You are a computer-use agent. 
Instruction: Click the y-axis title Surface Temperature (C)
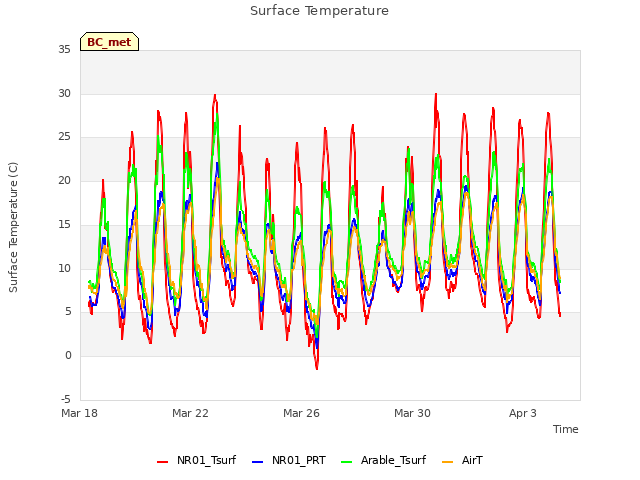13,227
